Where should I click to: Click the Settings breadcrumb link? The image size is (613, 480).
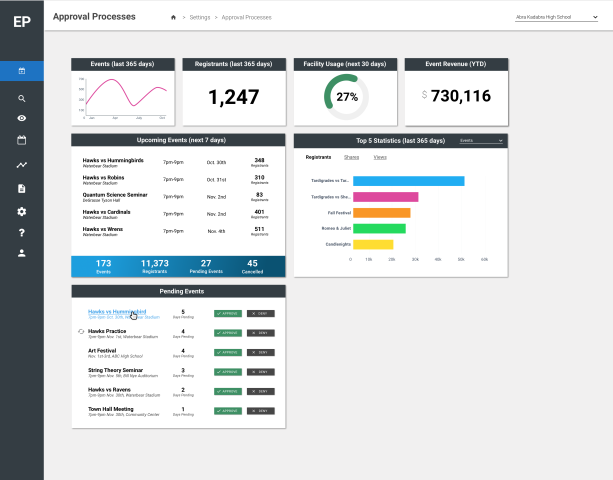coord(200,17)
